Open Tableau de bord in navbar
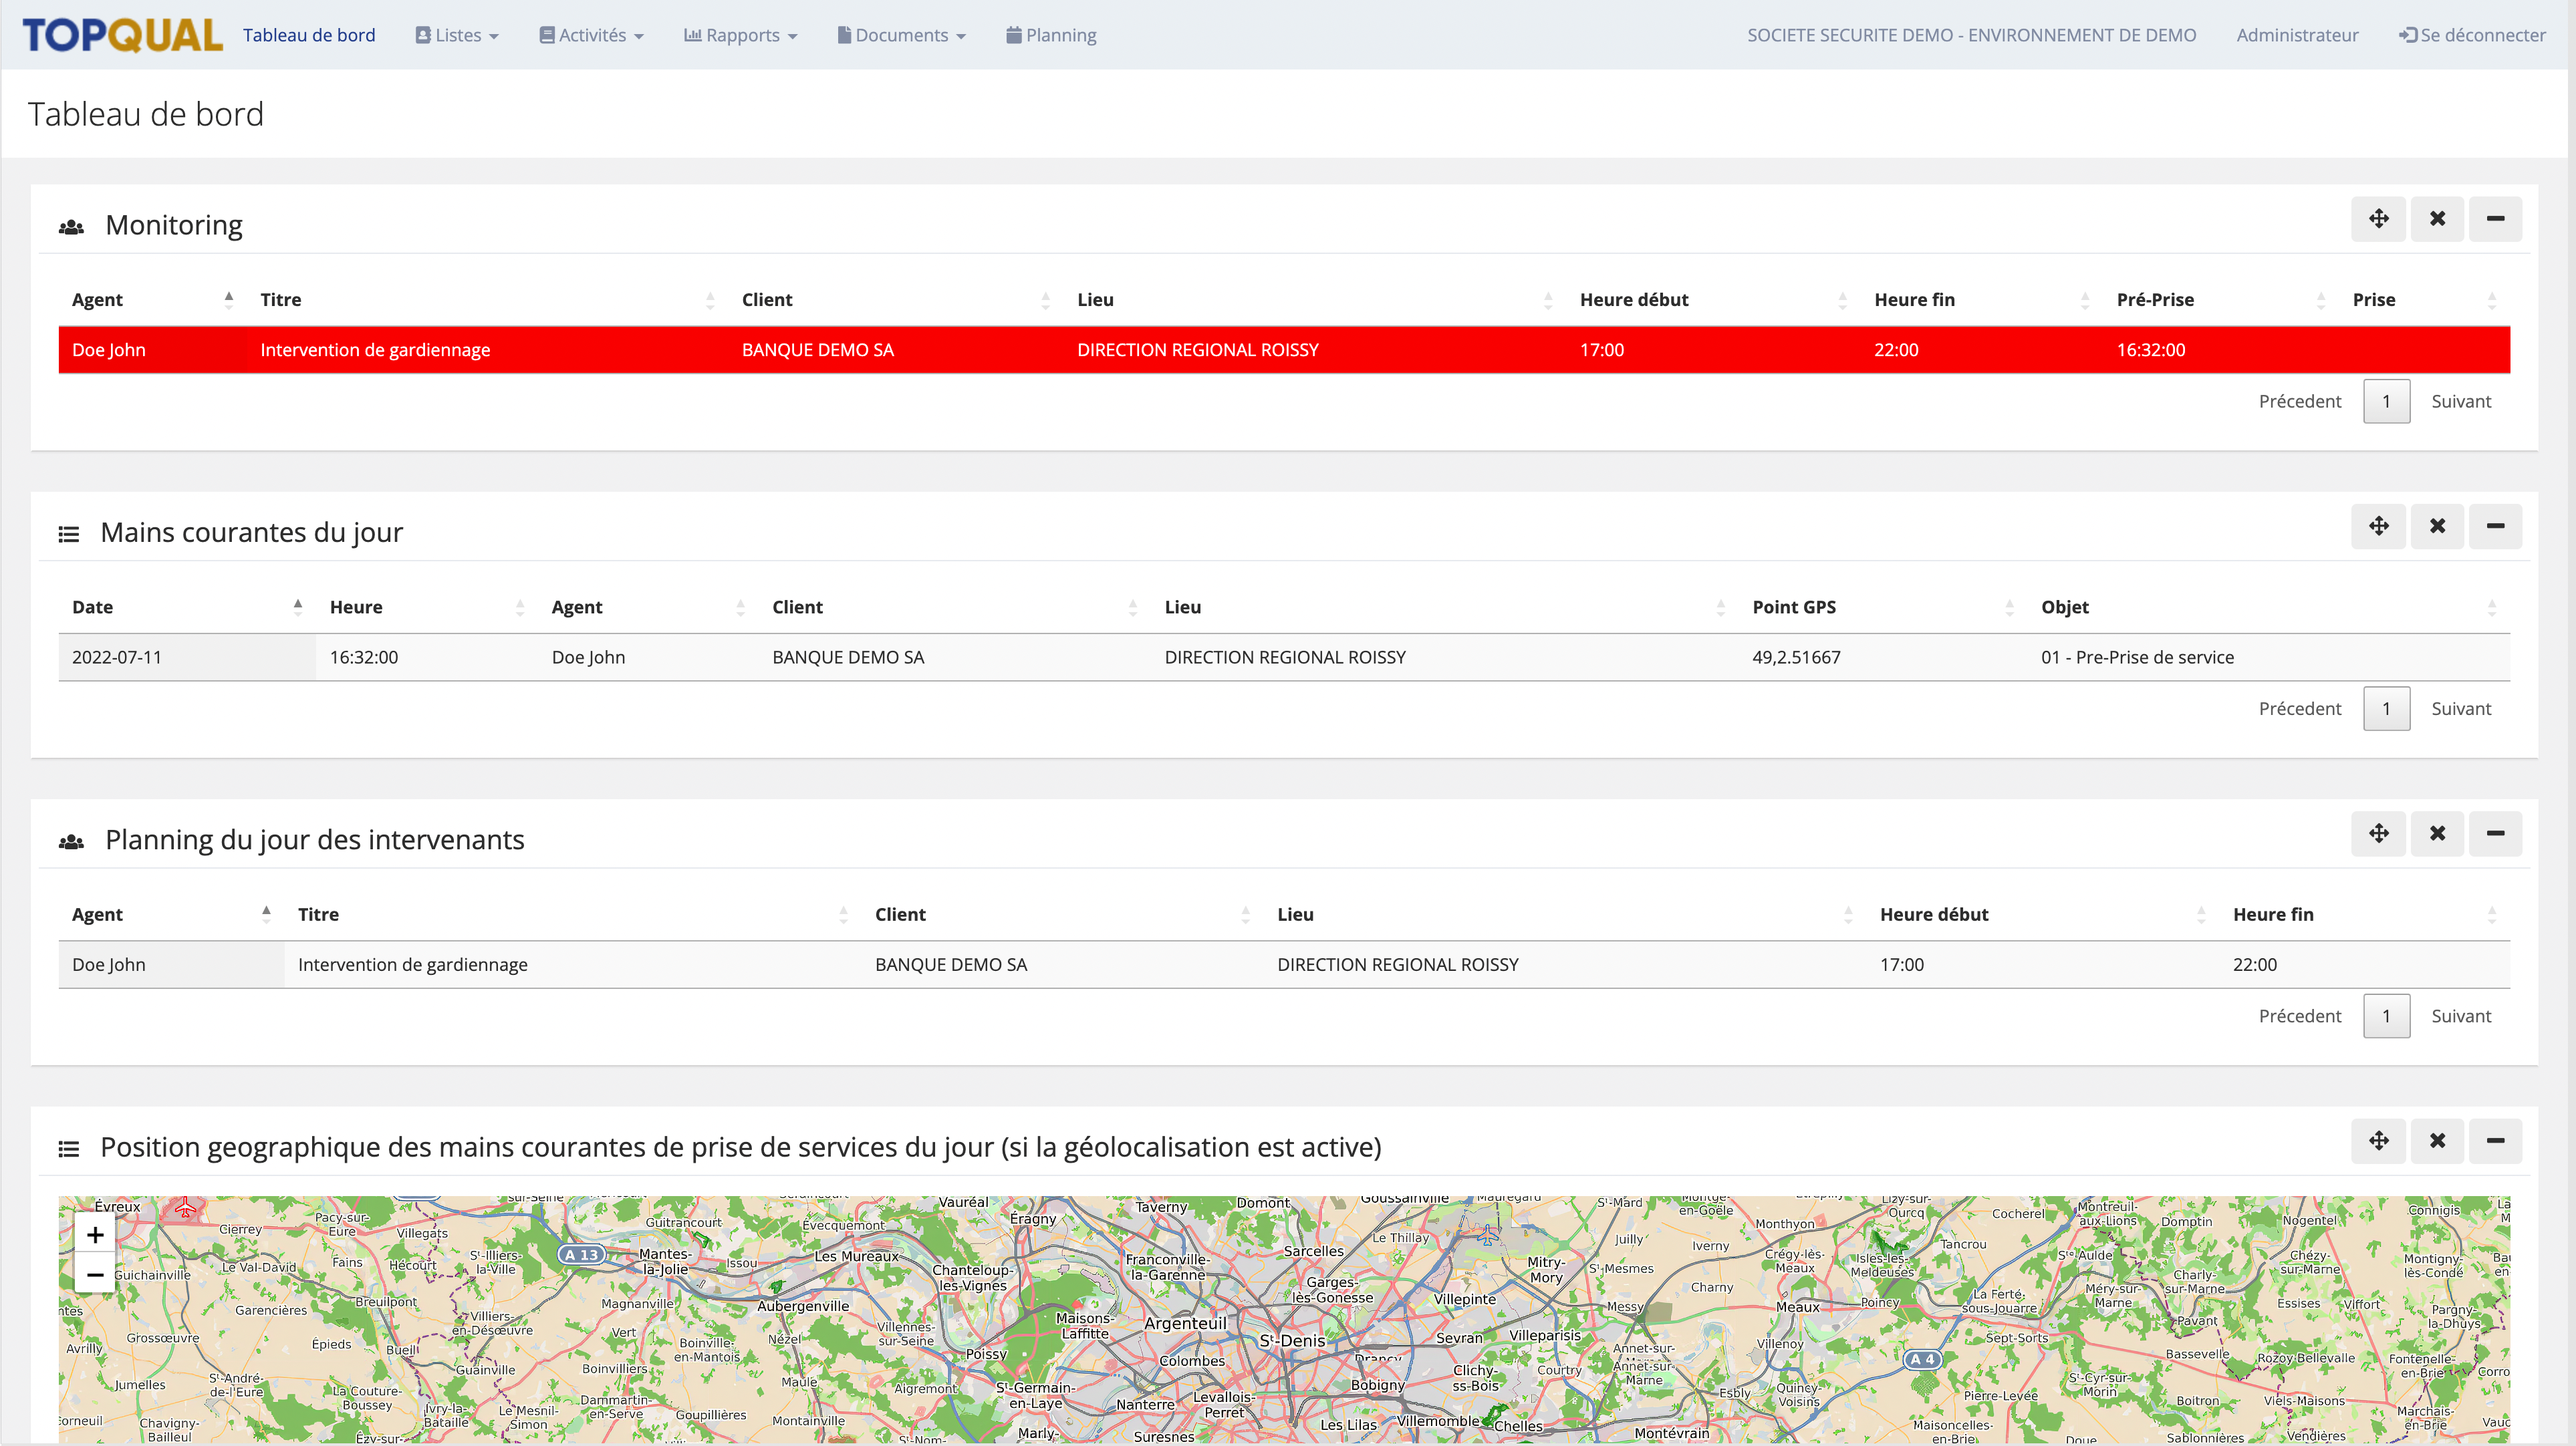The height and width of the screenshot is (1446, 2576). click(x=309, y=35)
